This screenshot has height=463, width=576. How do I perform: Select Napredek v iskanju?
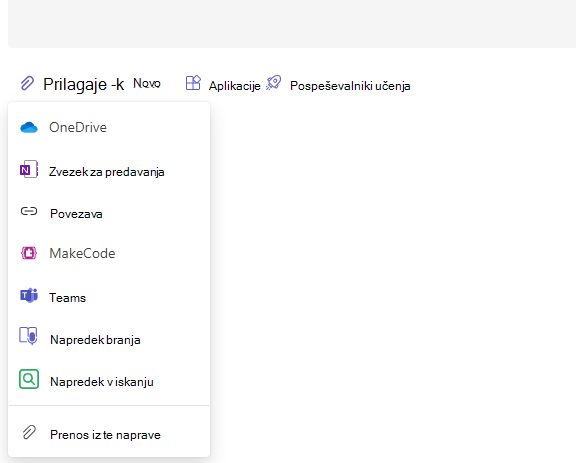(109, 381)
